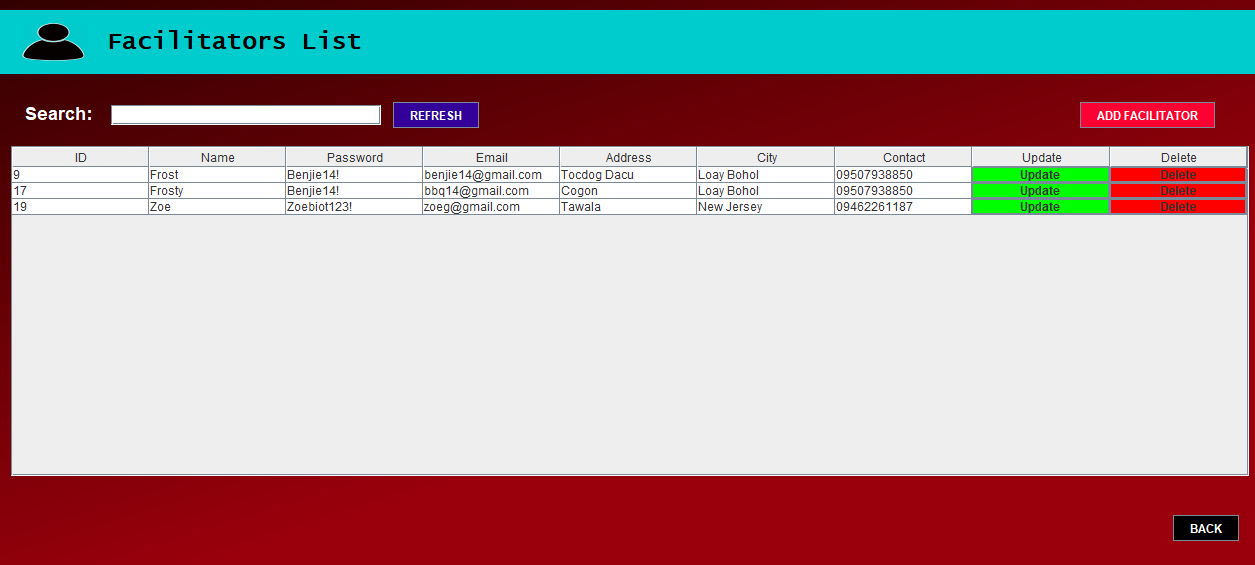Click the facilitator user silhouette icon

(53, 42)
